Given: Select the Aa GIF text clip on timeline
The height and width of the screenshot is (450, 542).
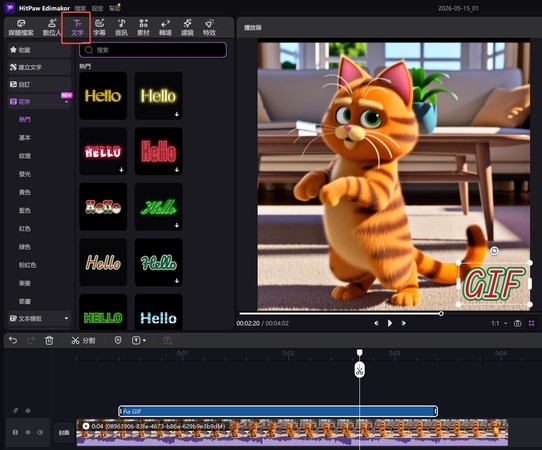Looking at the screenshot, I should tap(278, 411).
